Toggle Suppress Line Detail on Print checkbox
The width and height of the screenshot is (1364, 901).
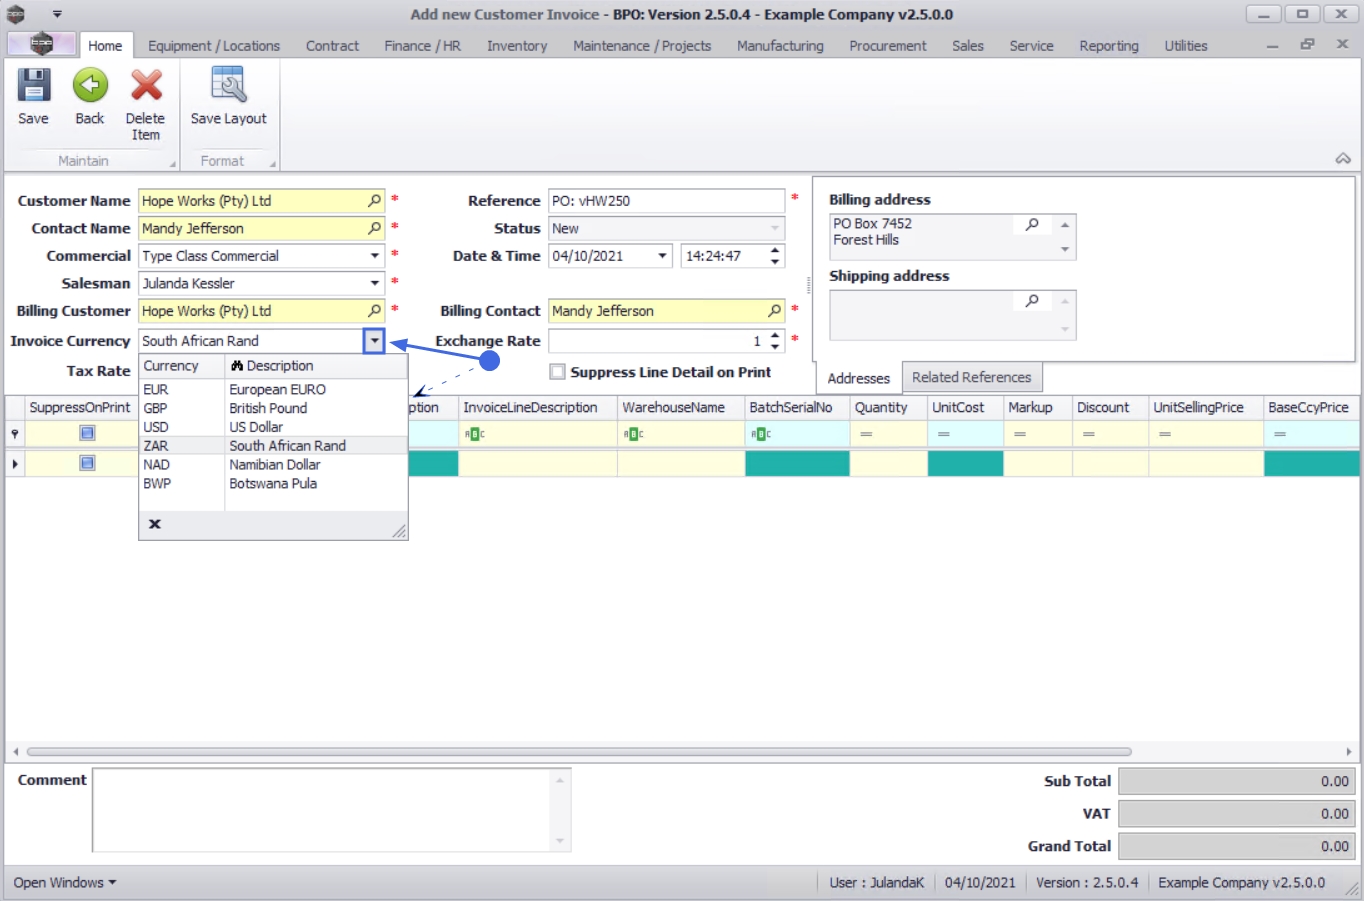pyautogui.click(x=558, y=372)
